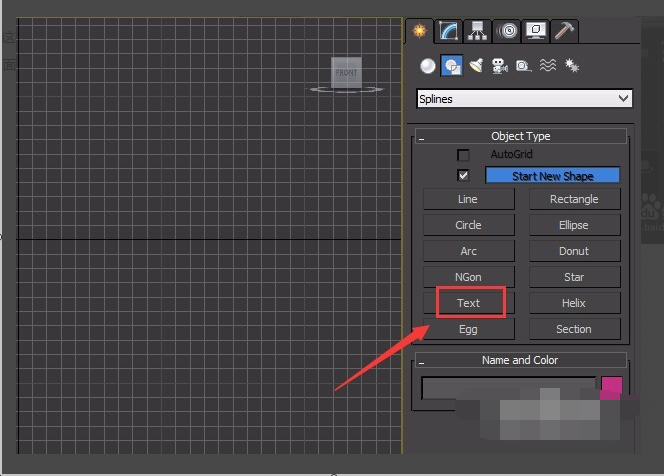Switch to the Modify panel tab
The image size is (664, 476).
point(448,31)
